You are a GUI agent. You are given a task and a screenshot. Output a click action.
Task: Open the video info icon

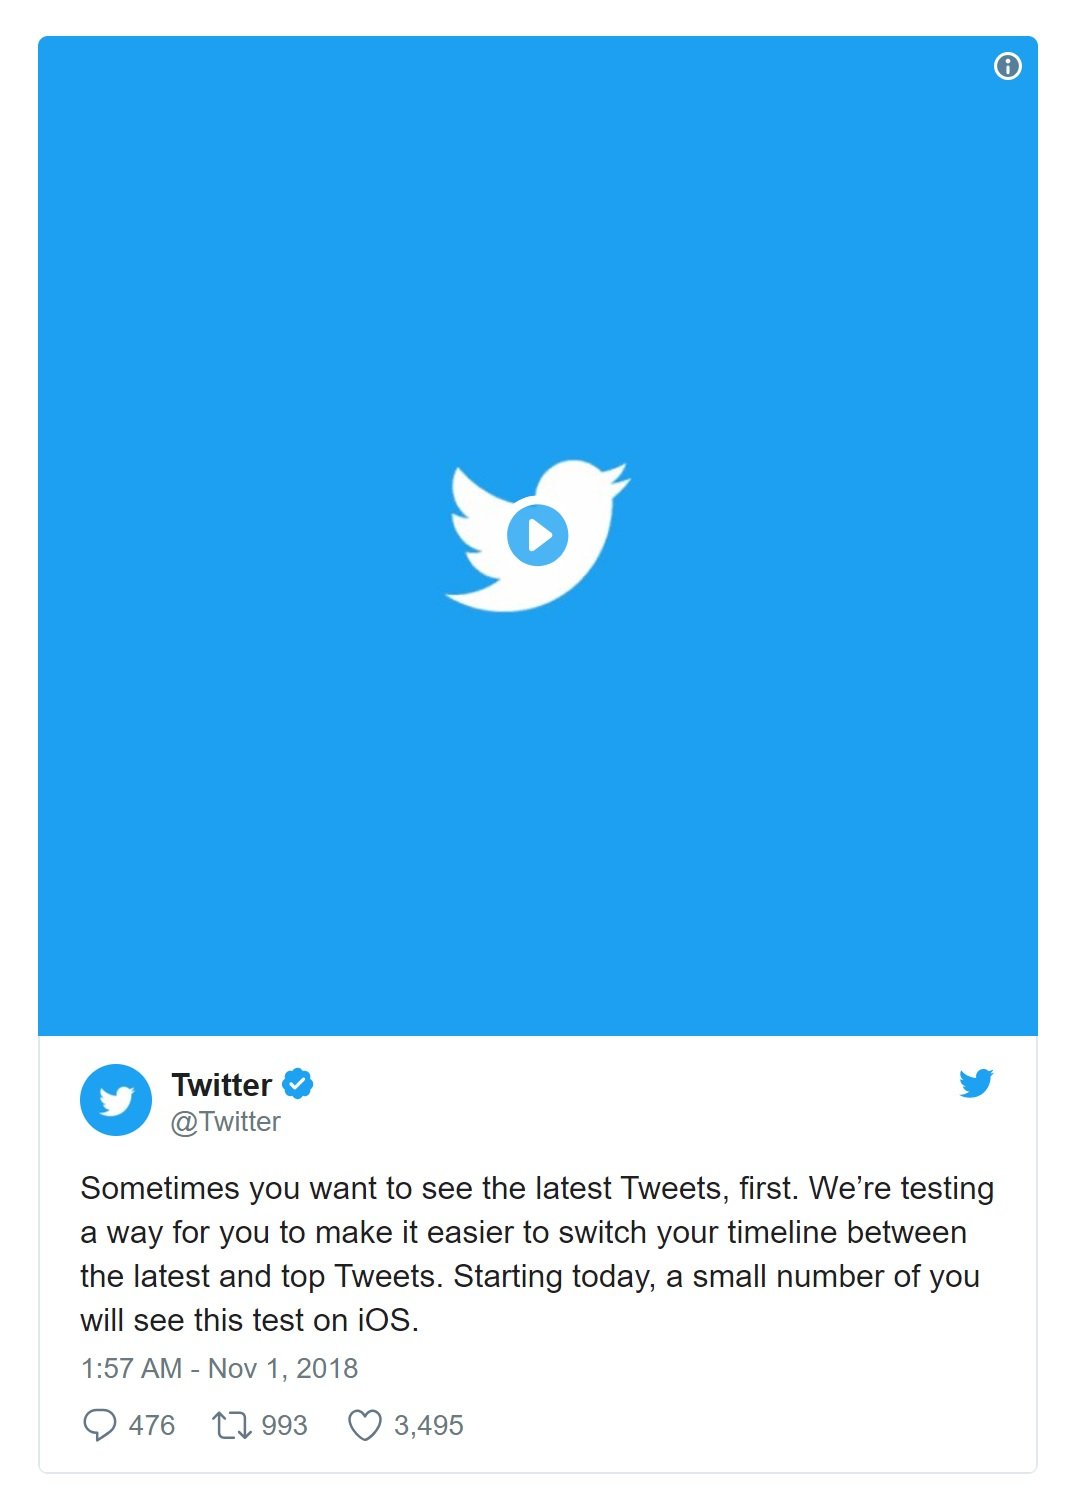pos(1007,66)
